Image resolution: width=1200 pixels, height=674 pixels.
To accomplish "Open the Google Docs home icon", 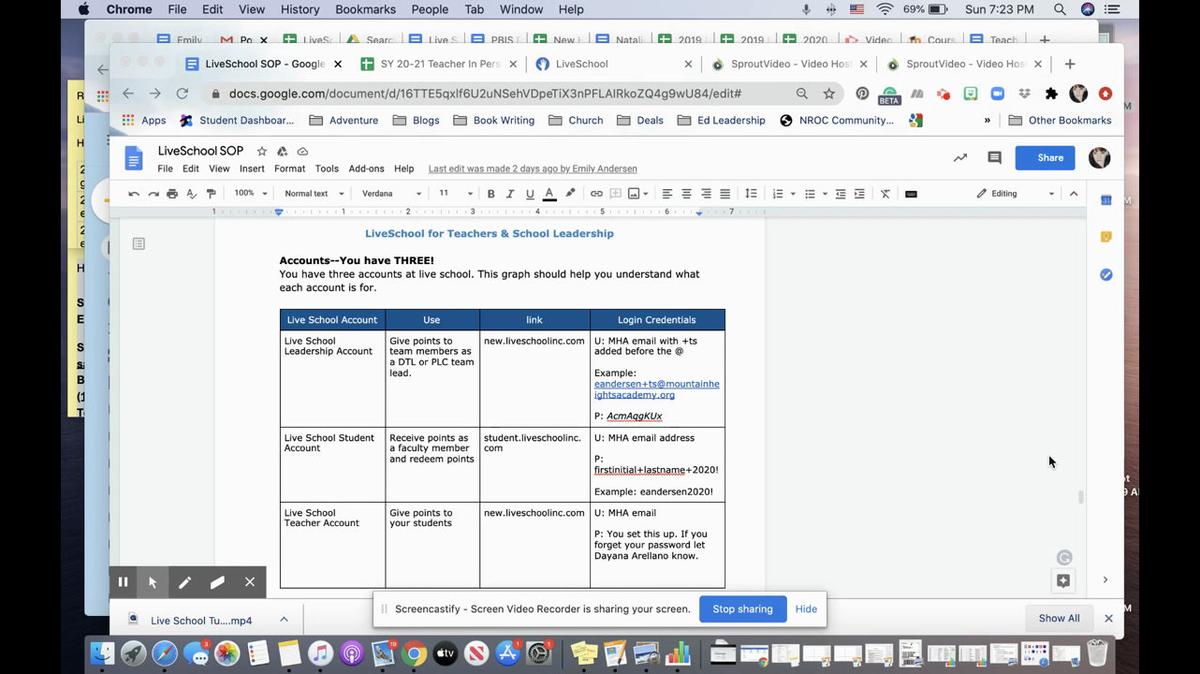I will [x=134, y=158].
